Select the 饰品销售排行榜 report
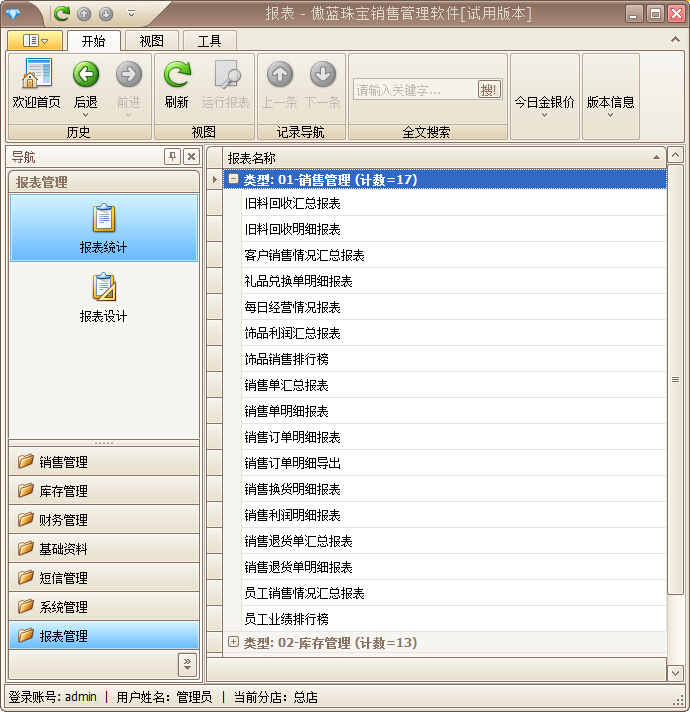Screen dimensions: 690x712 point(287,359)
